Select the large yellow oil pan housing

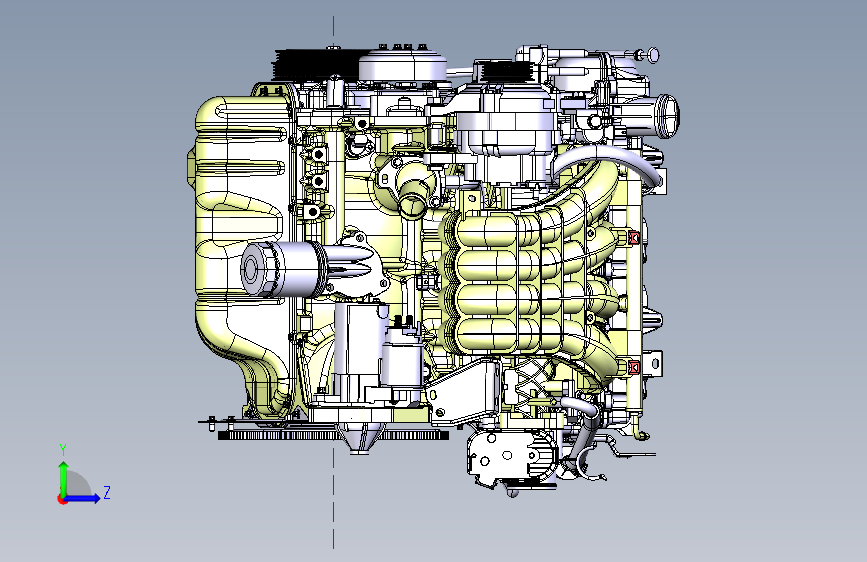(242, 254)
